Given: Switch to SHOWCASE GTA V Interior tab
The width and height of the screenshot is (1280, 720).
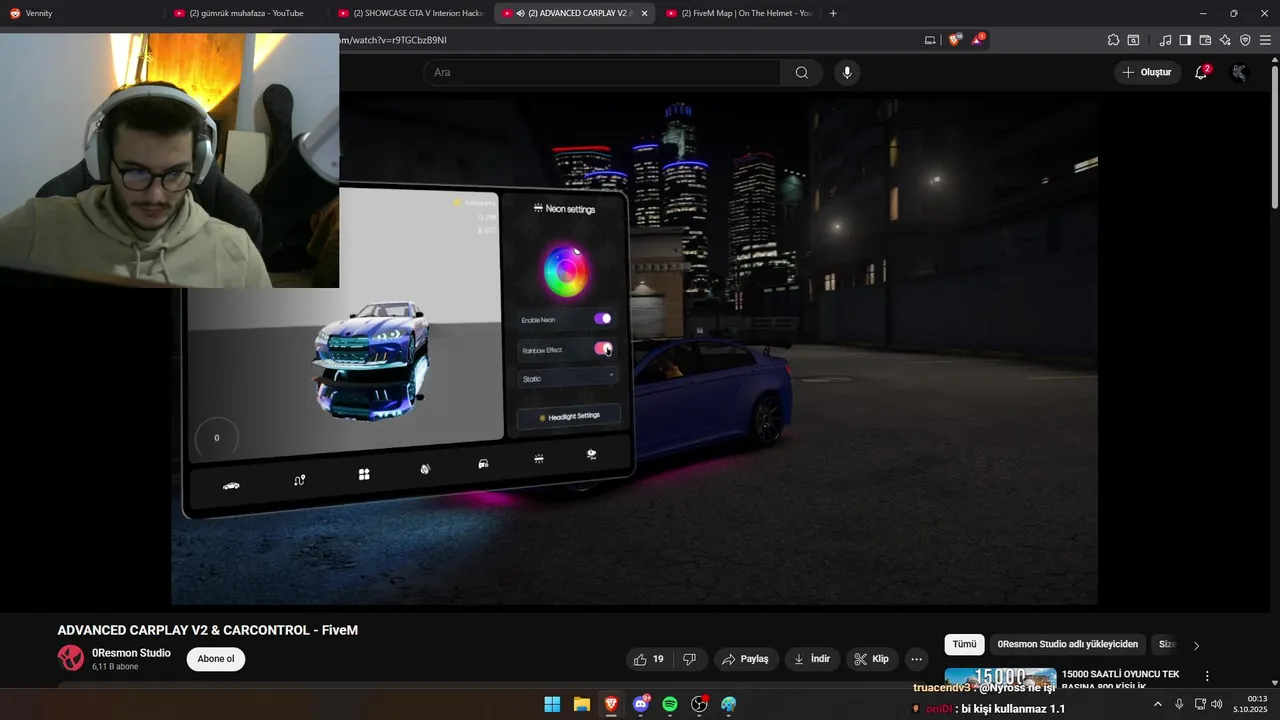Looking at the screenshot, I should tap(410, 13).
